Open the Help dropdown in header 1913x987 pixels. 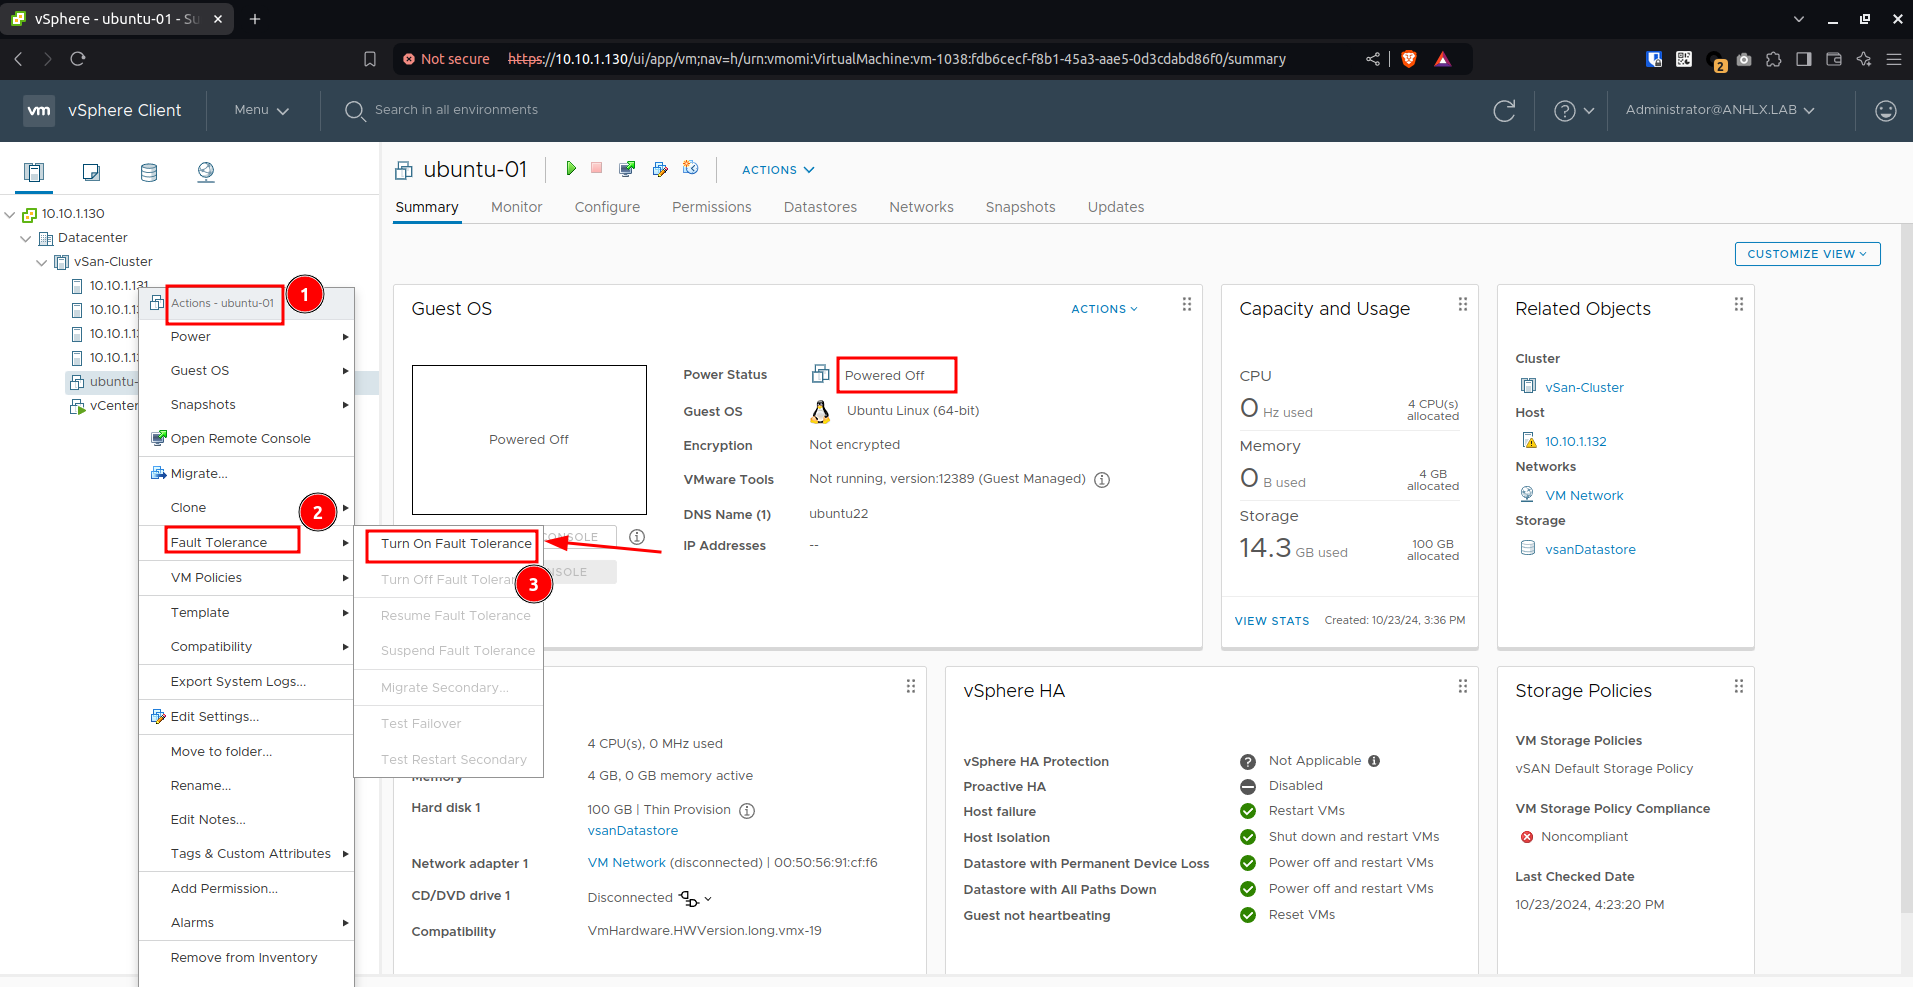[1574, 111]
